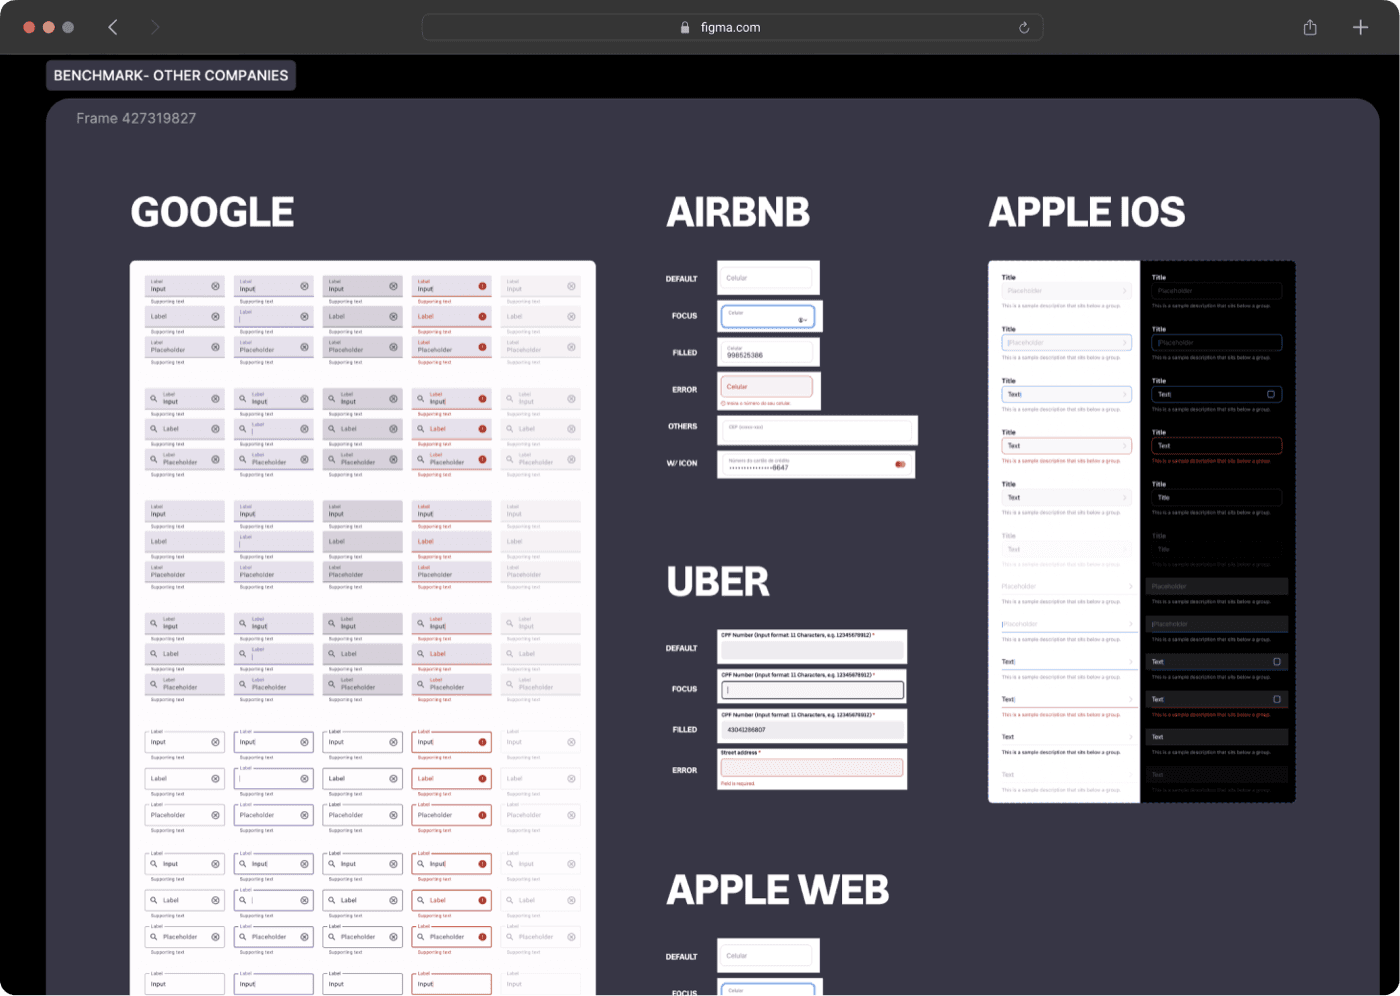
Task: Select Airbnb's filled field showing 998525386
Action: [x=767, y=352]
